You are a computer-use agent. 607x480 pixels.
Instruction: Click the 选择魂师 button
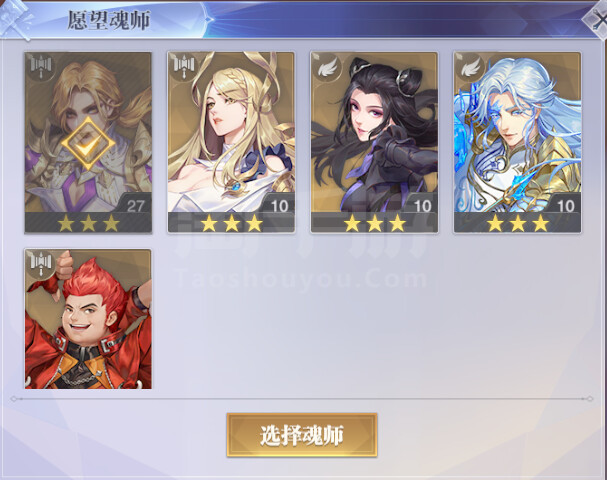(302, 435)
